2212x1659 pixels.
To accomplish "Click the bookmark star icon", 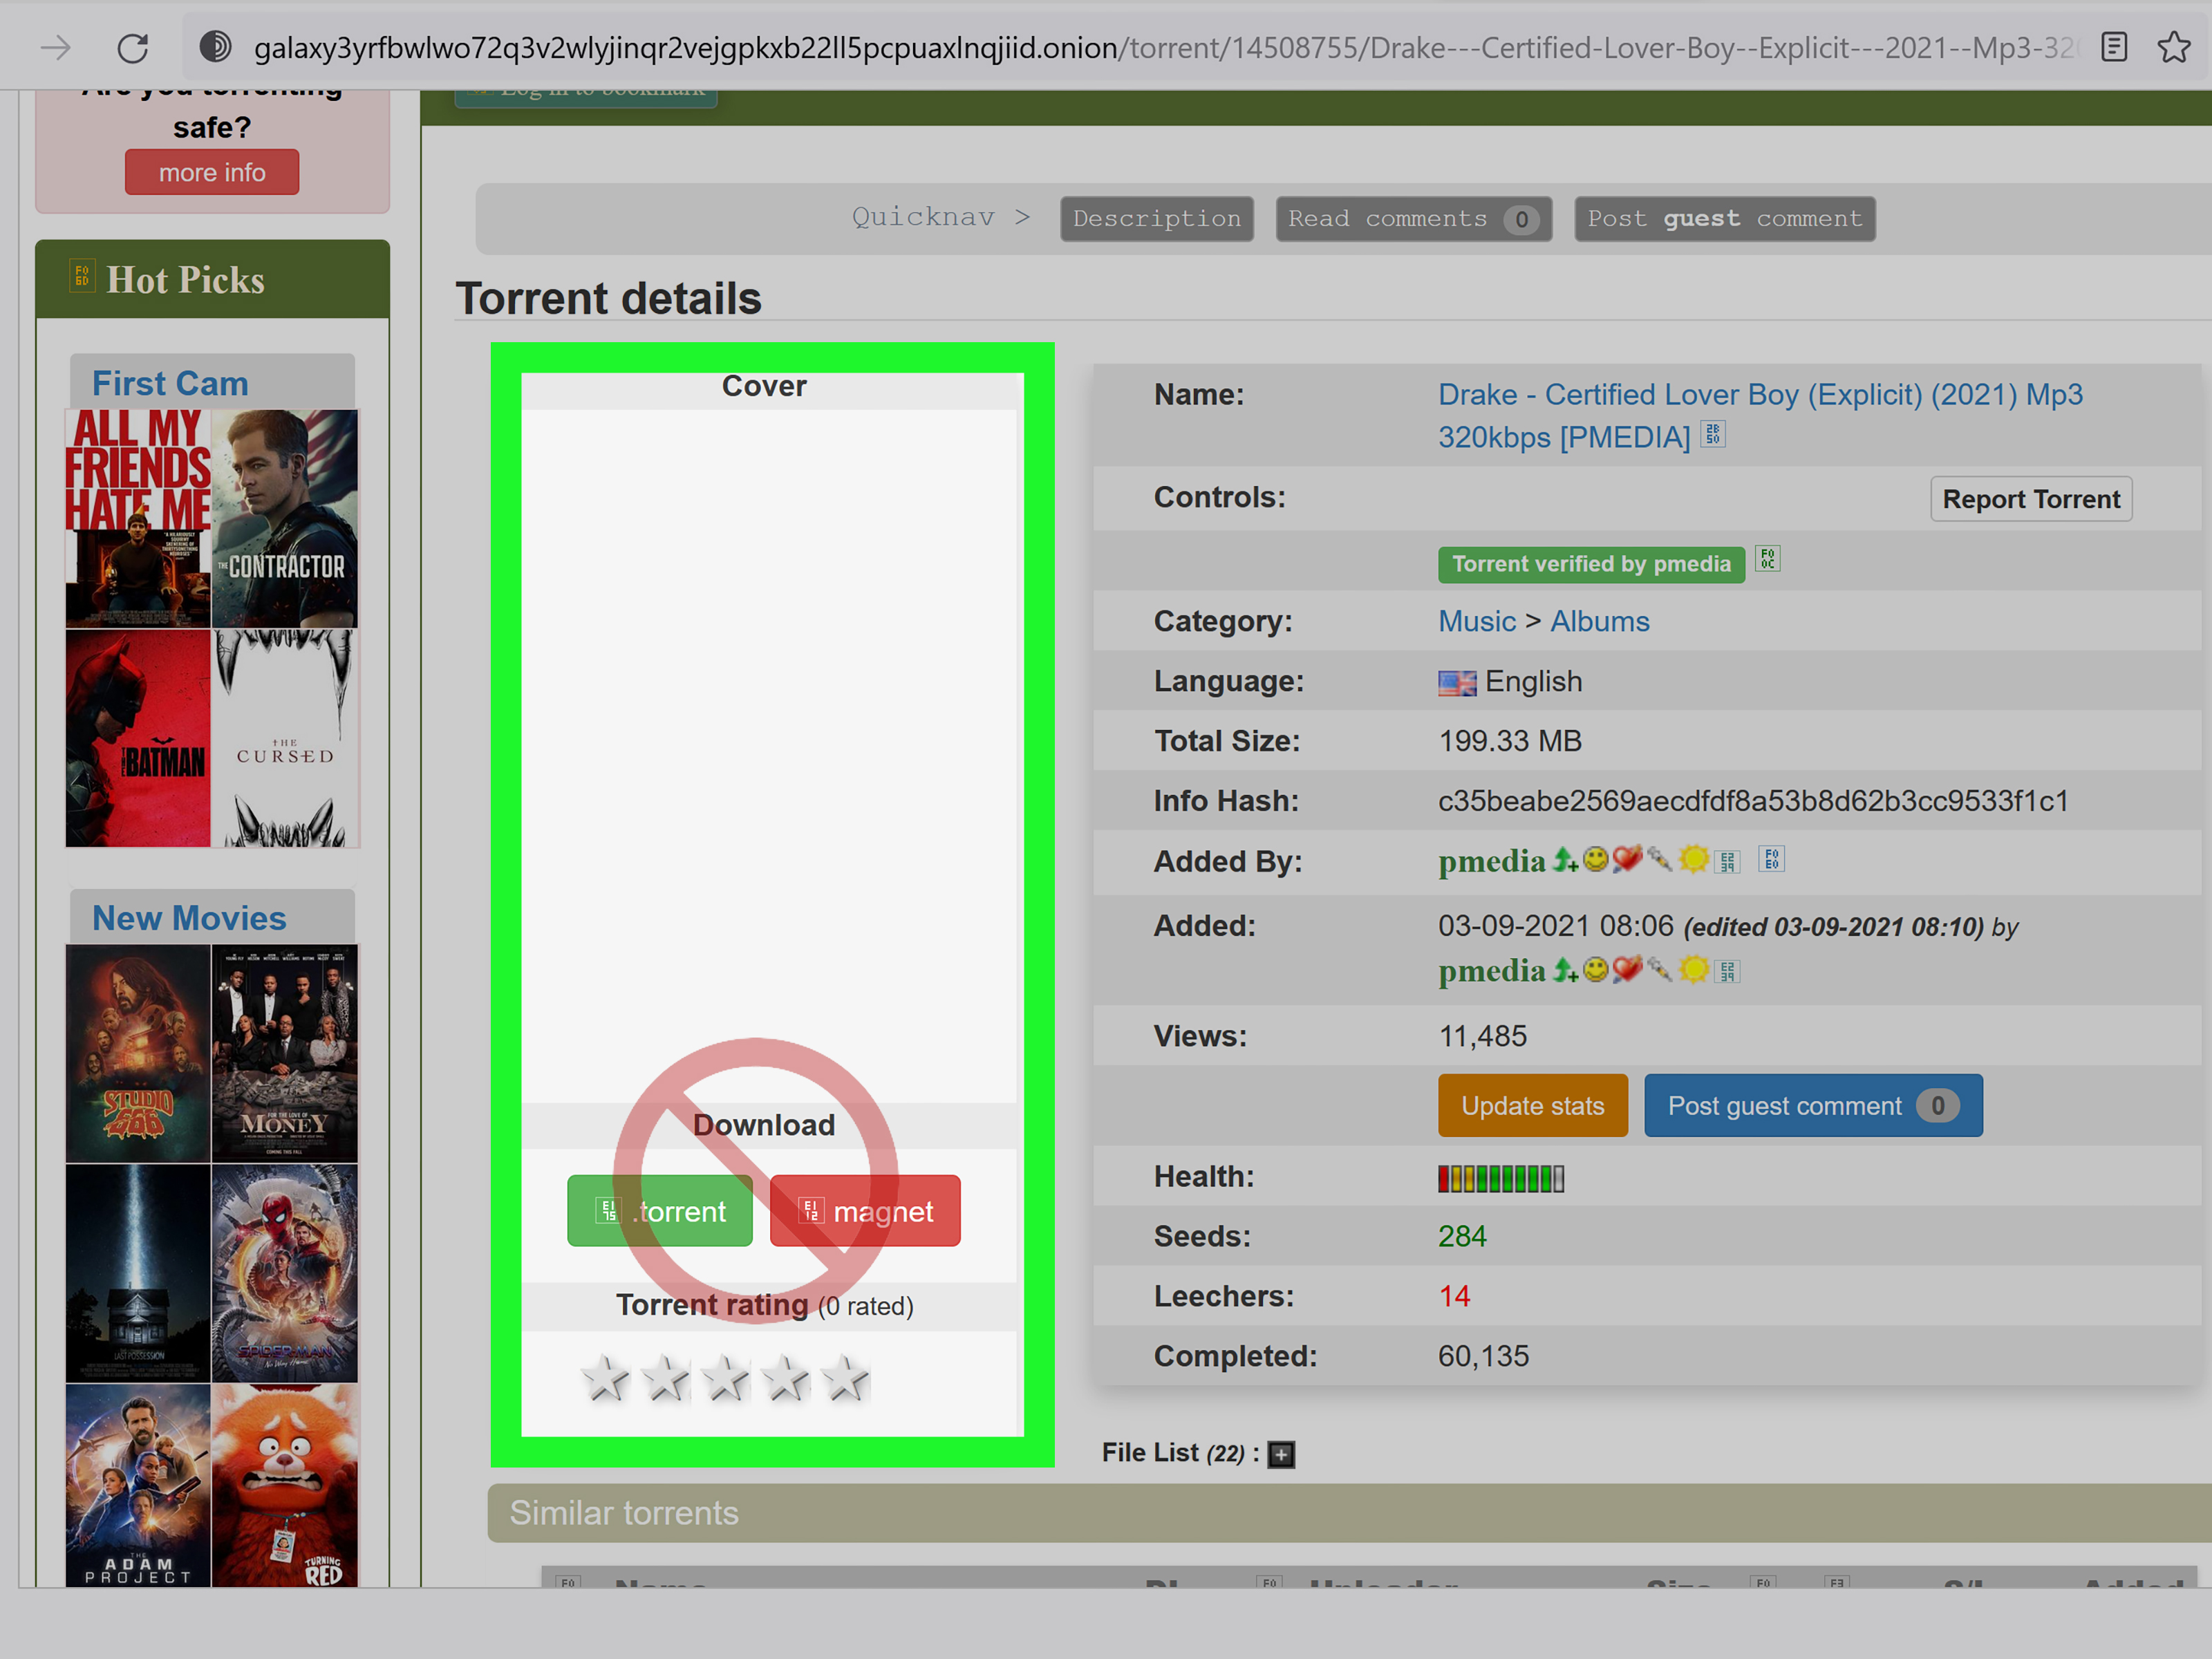I will [2173, 47].
